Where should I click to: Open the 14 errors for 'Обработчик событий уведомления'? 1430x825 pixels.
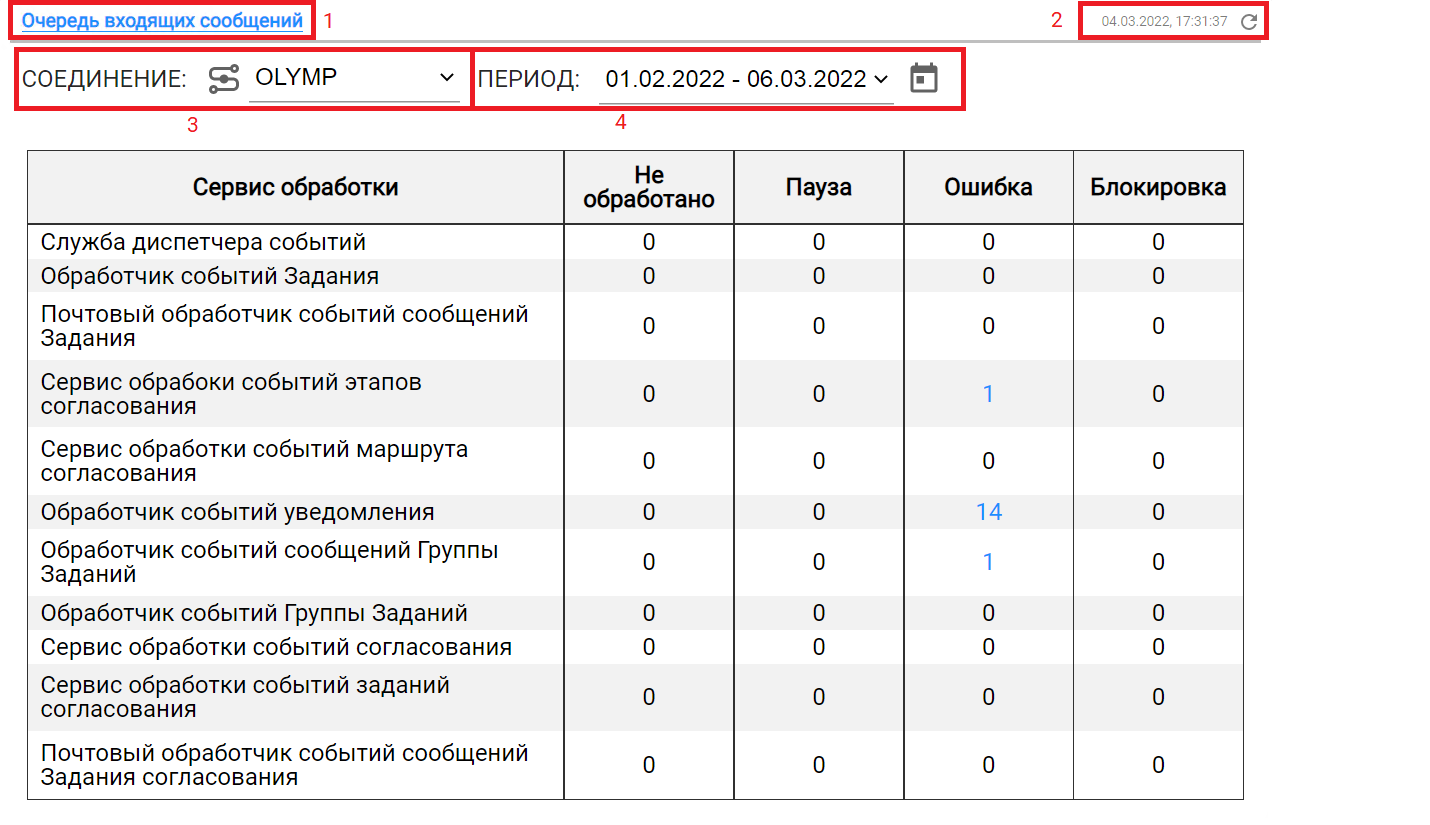click(988, 512)
